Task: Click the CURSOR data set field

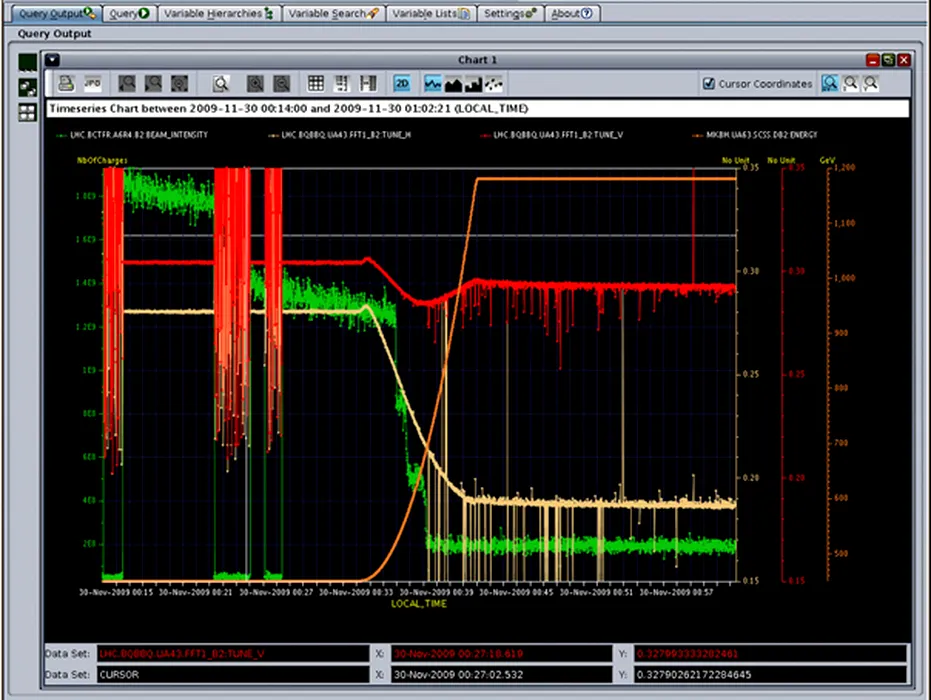Action: tap(233, 674)
